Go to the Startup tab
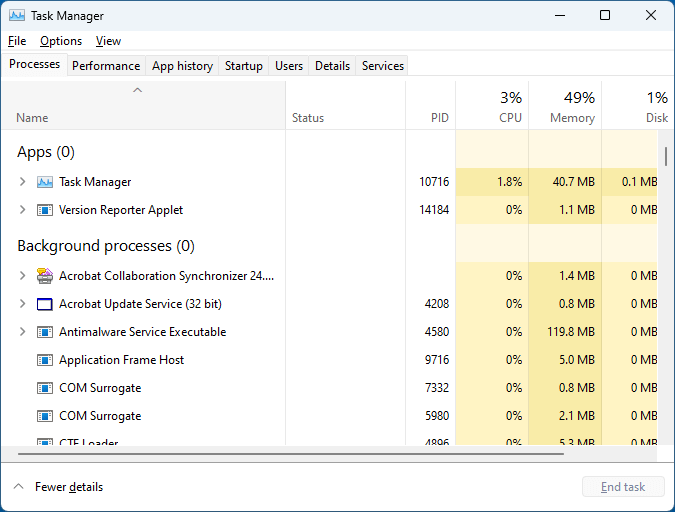The height and width of the screenshot is (512, 675). (x=244, y=66)
